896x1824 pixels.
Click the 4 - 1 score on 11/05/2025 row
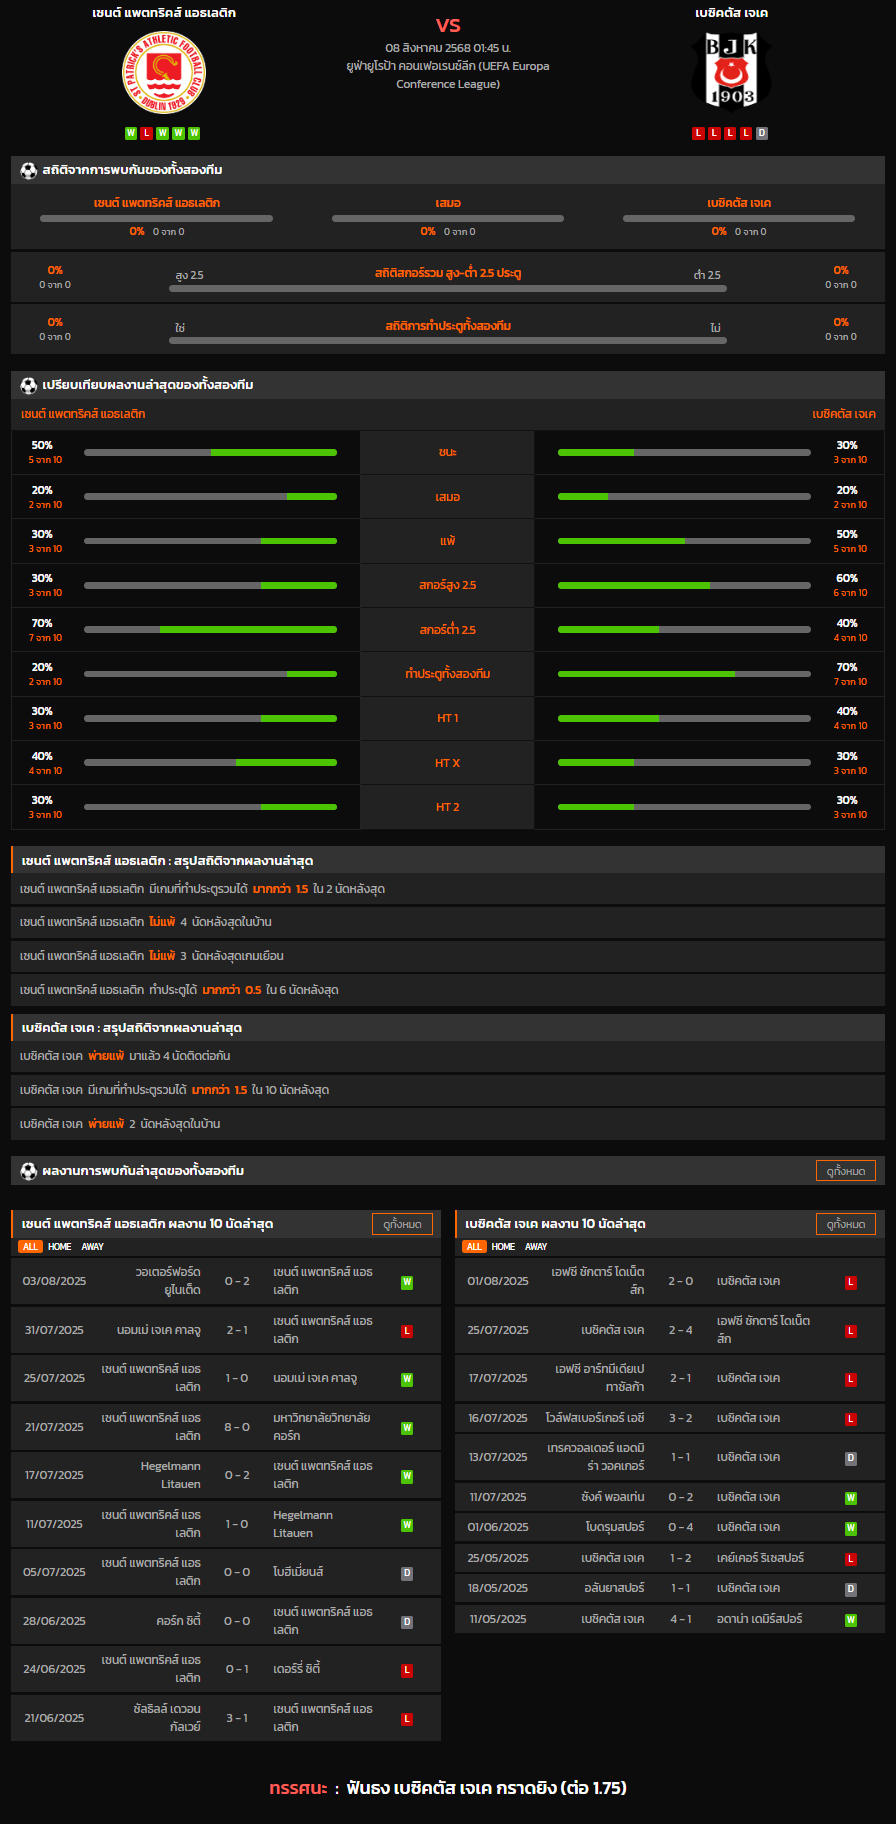[x=681, y=1620]
